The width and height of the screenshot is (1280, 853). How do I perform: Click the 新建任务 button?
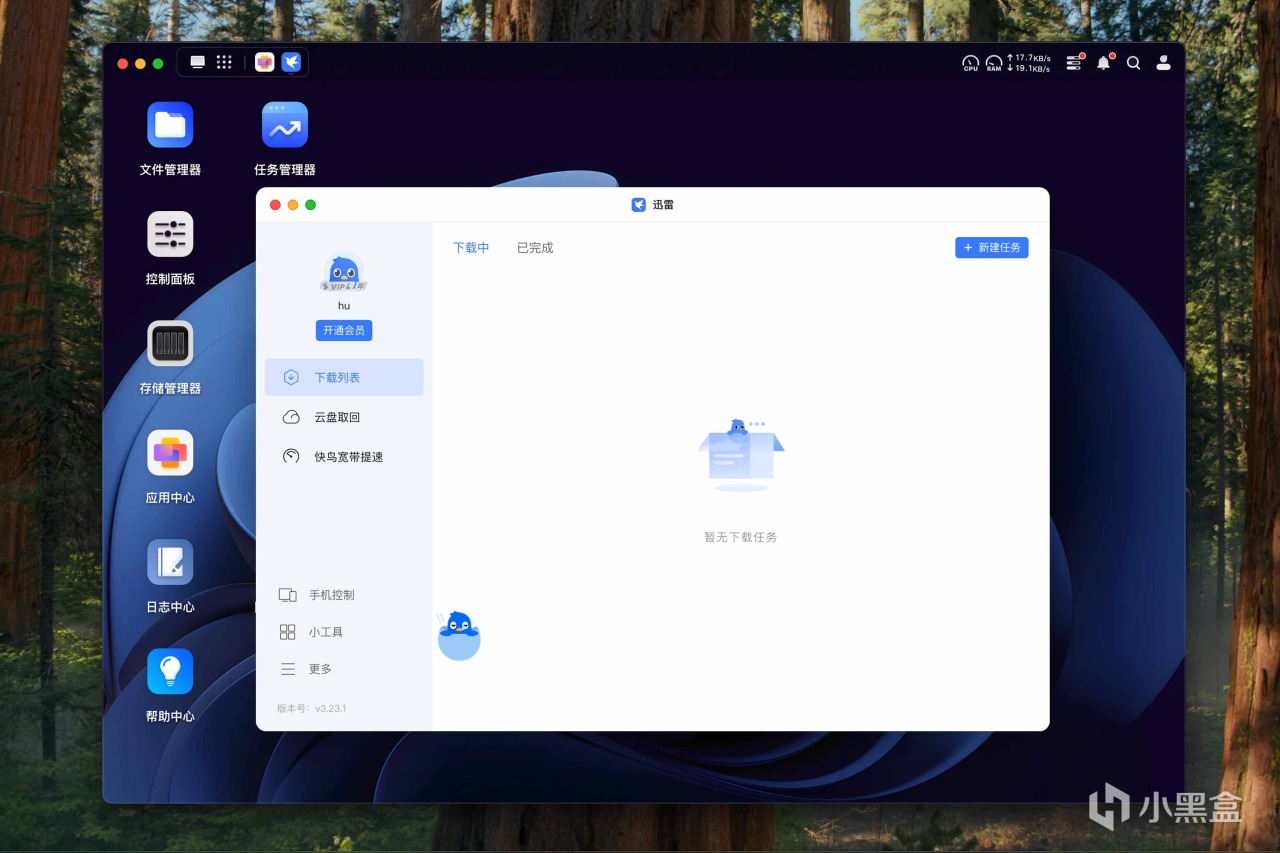click(992, 247)
